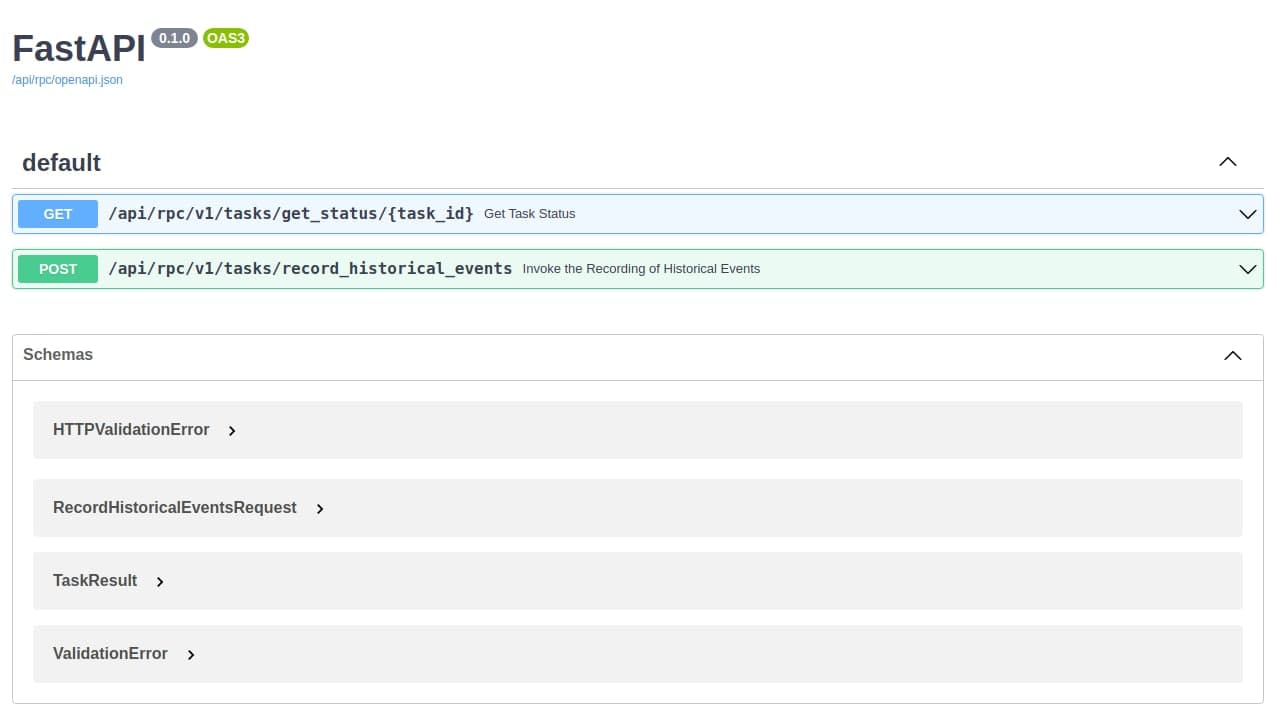Click the OAS3 badge

[225, 38]
